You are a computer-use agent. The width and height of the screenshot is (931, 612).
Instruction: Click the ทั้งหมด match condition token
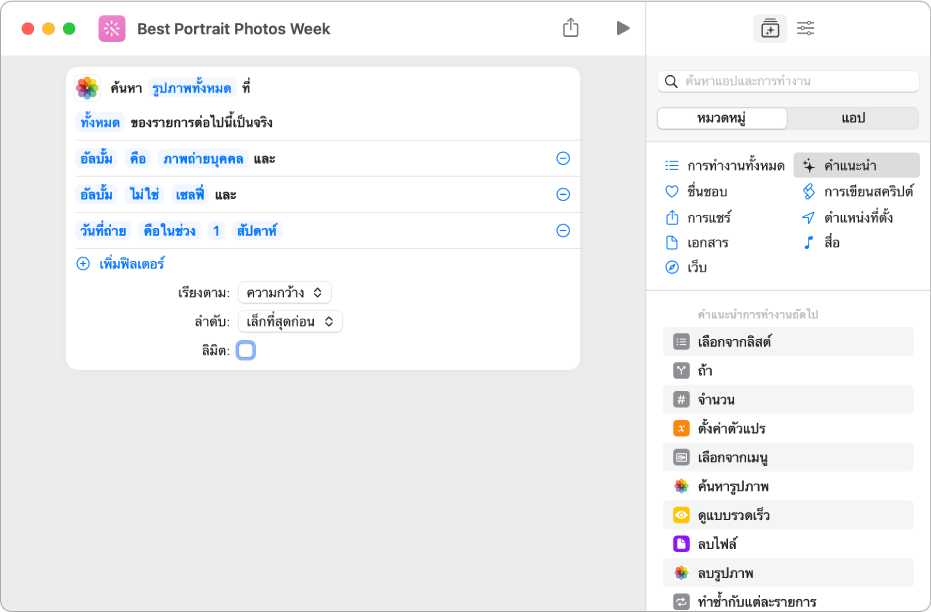point(100,123)
